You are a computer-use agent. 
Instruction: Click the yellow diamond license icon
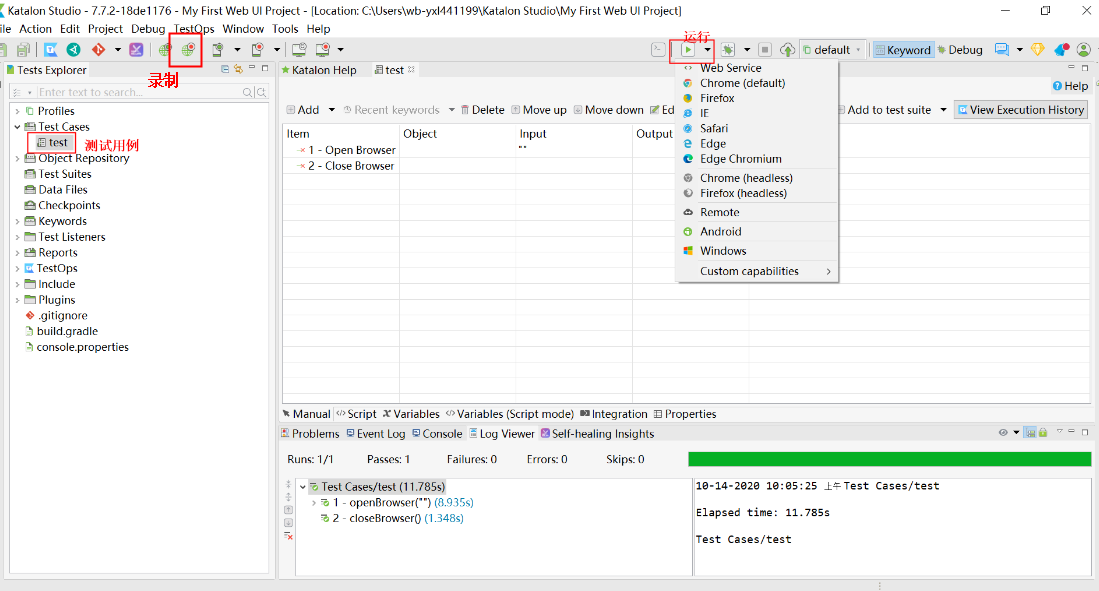(1037, 50)
